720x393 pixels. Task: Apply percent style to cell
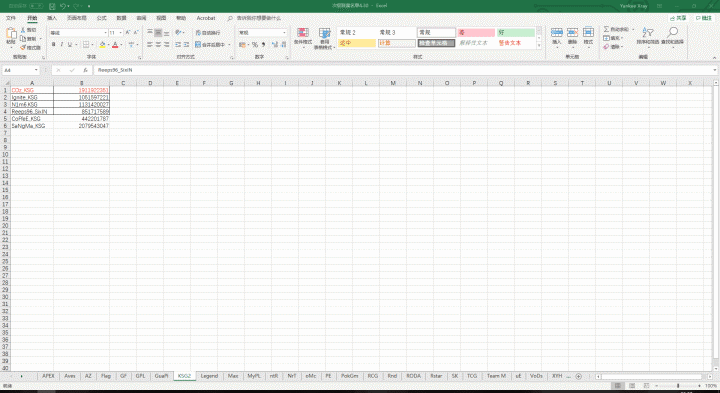(255, 45)
